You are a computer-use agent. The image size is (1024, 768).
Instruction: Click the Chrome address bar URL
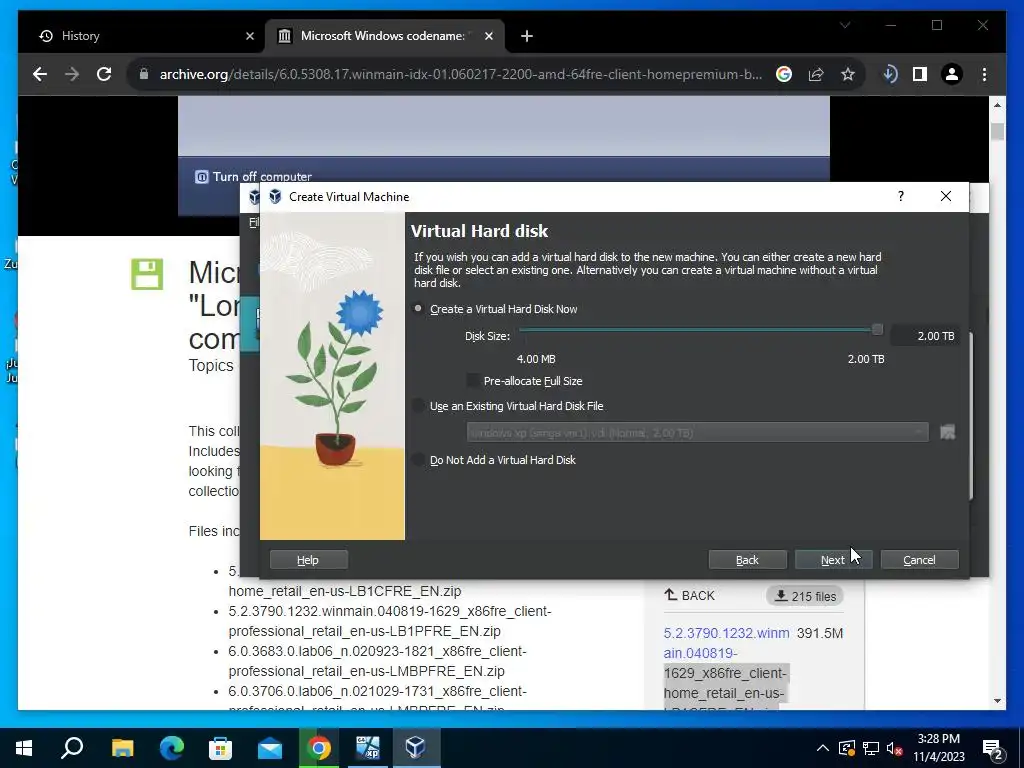[x=460, y=74]
